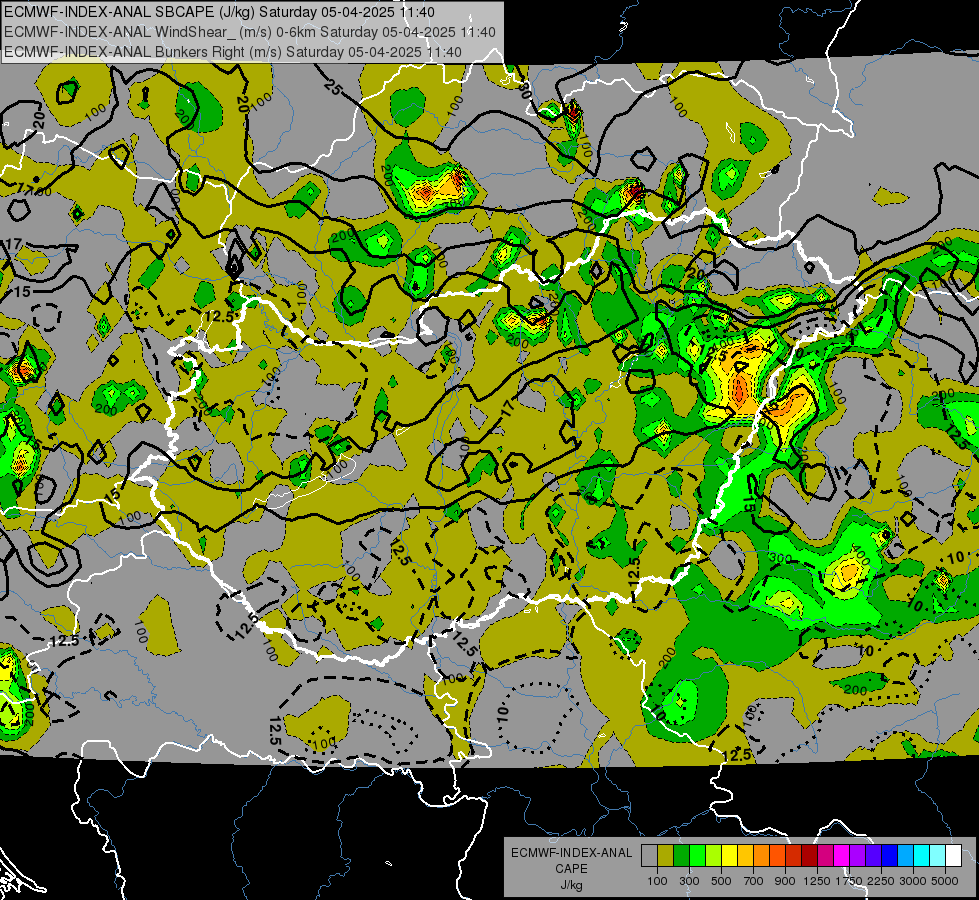
Task: Click the white swatch ending the legend
Action: coord(953,856)
